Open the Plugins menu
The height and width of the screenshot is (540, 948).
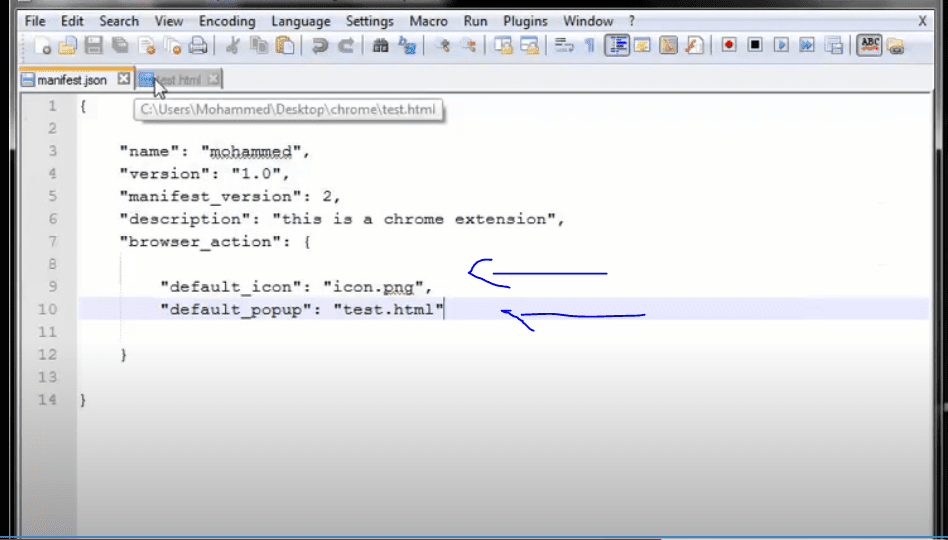(525, 21)
